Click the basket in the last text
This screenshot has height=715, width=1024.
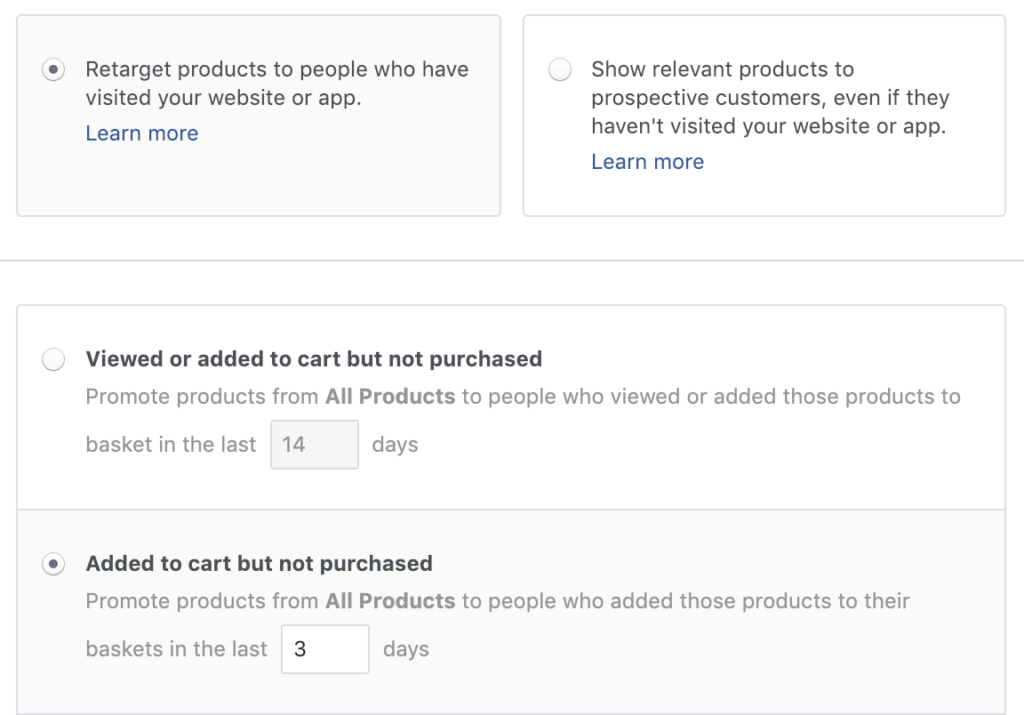tap(170, 445)
